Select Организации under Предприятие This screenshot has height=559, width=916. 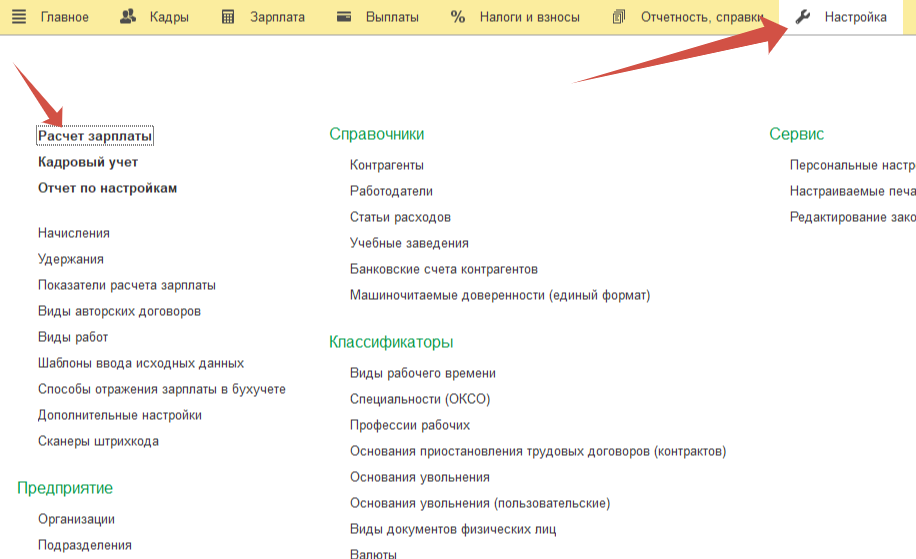point(76,519)
